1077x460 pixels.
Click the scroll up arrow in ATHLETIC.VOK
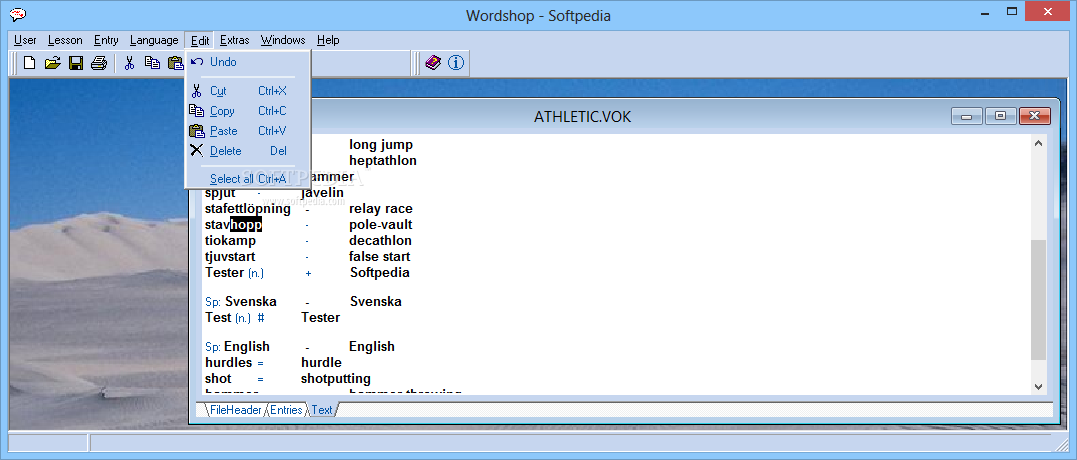click(x=1038, y=143)
